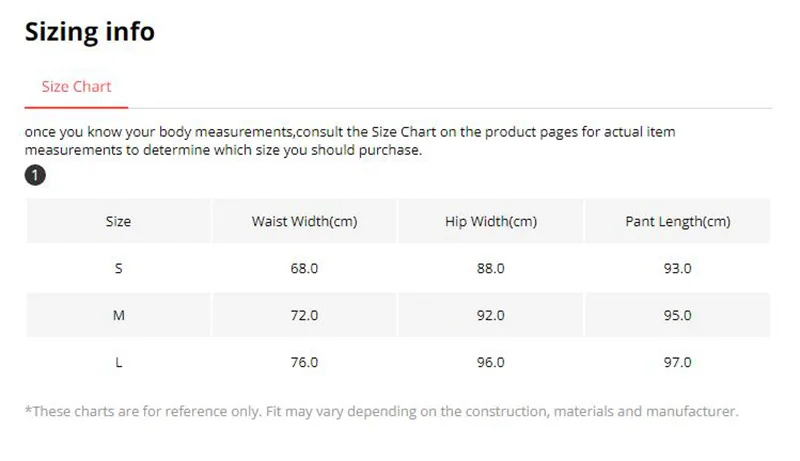Screen dimensions: 800x461
Task: Click the Sizing info heading
Action: pyautogui.click(x=89, y=31)
